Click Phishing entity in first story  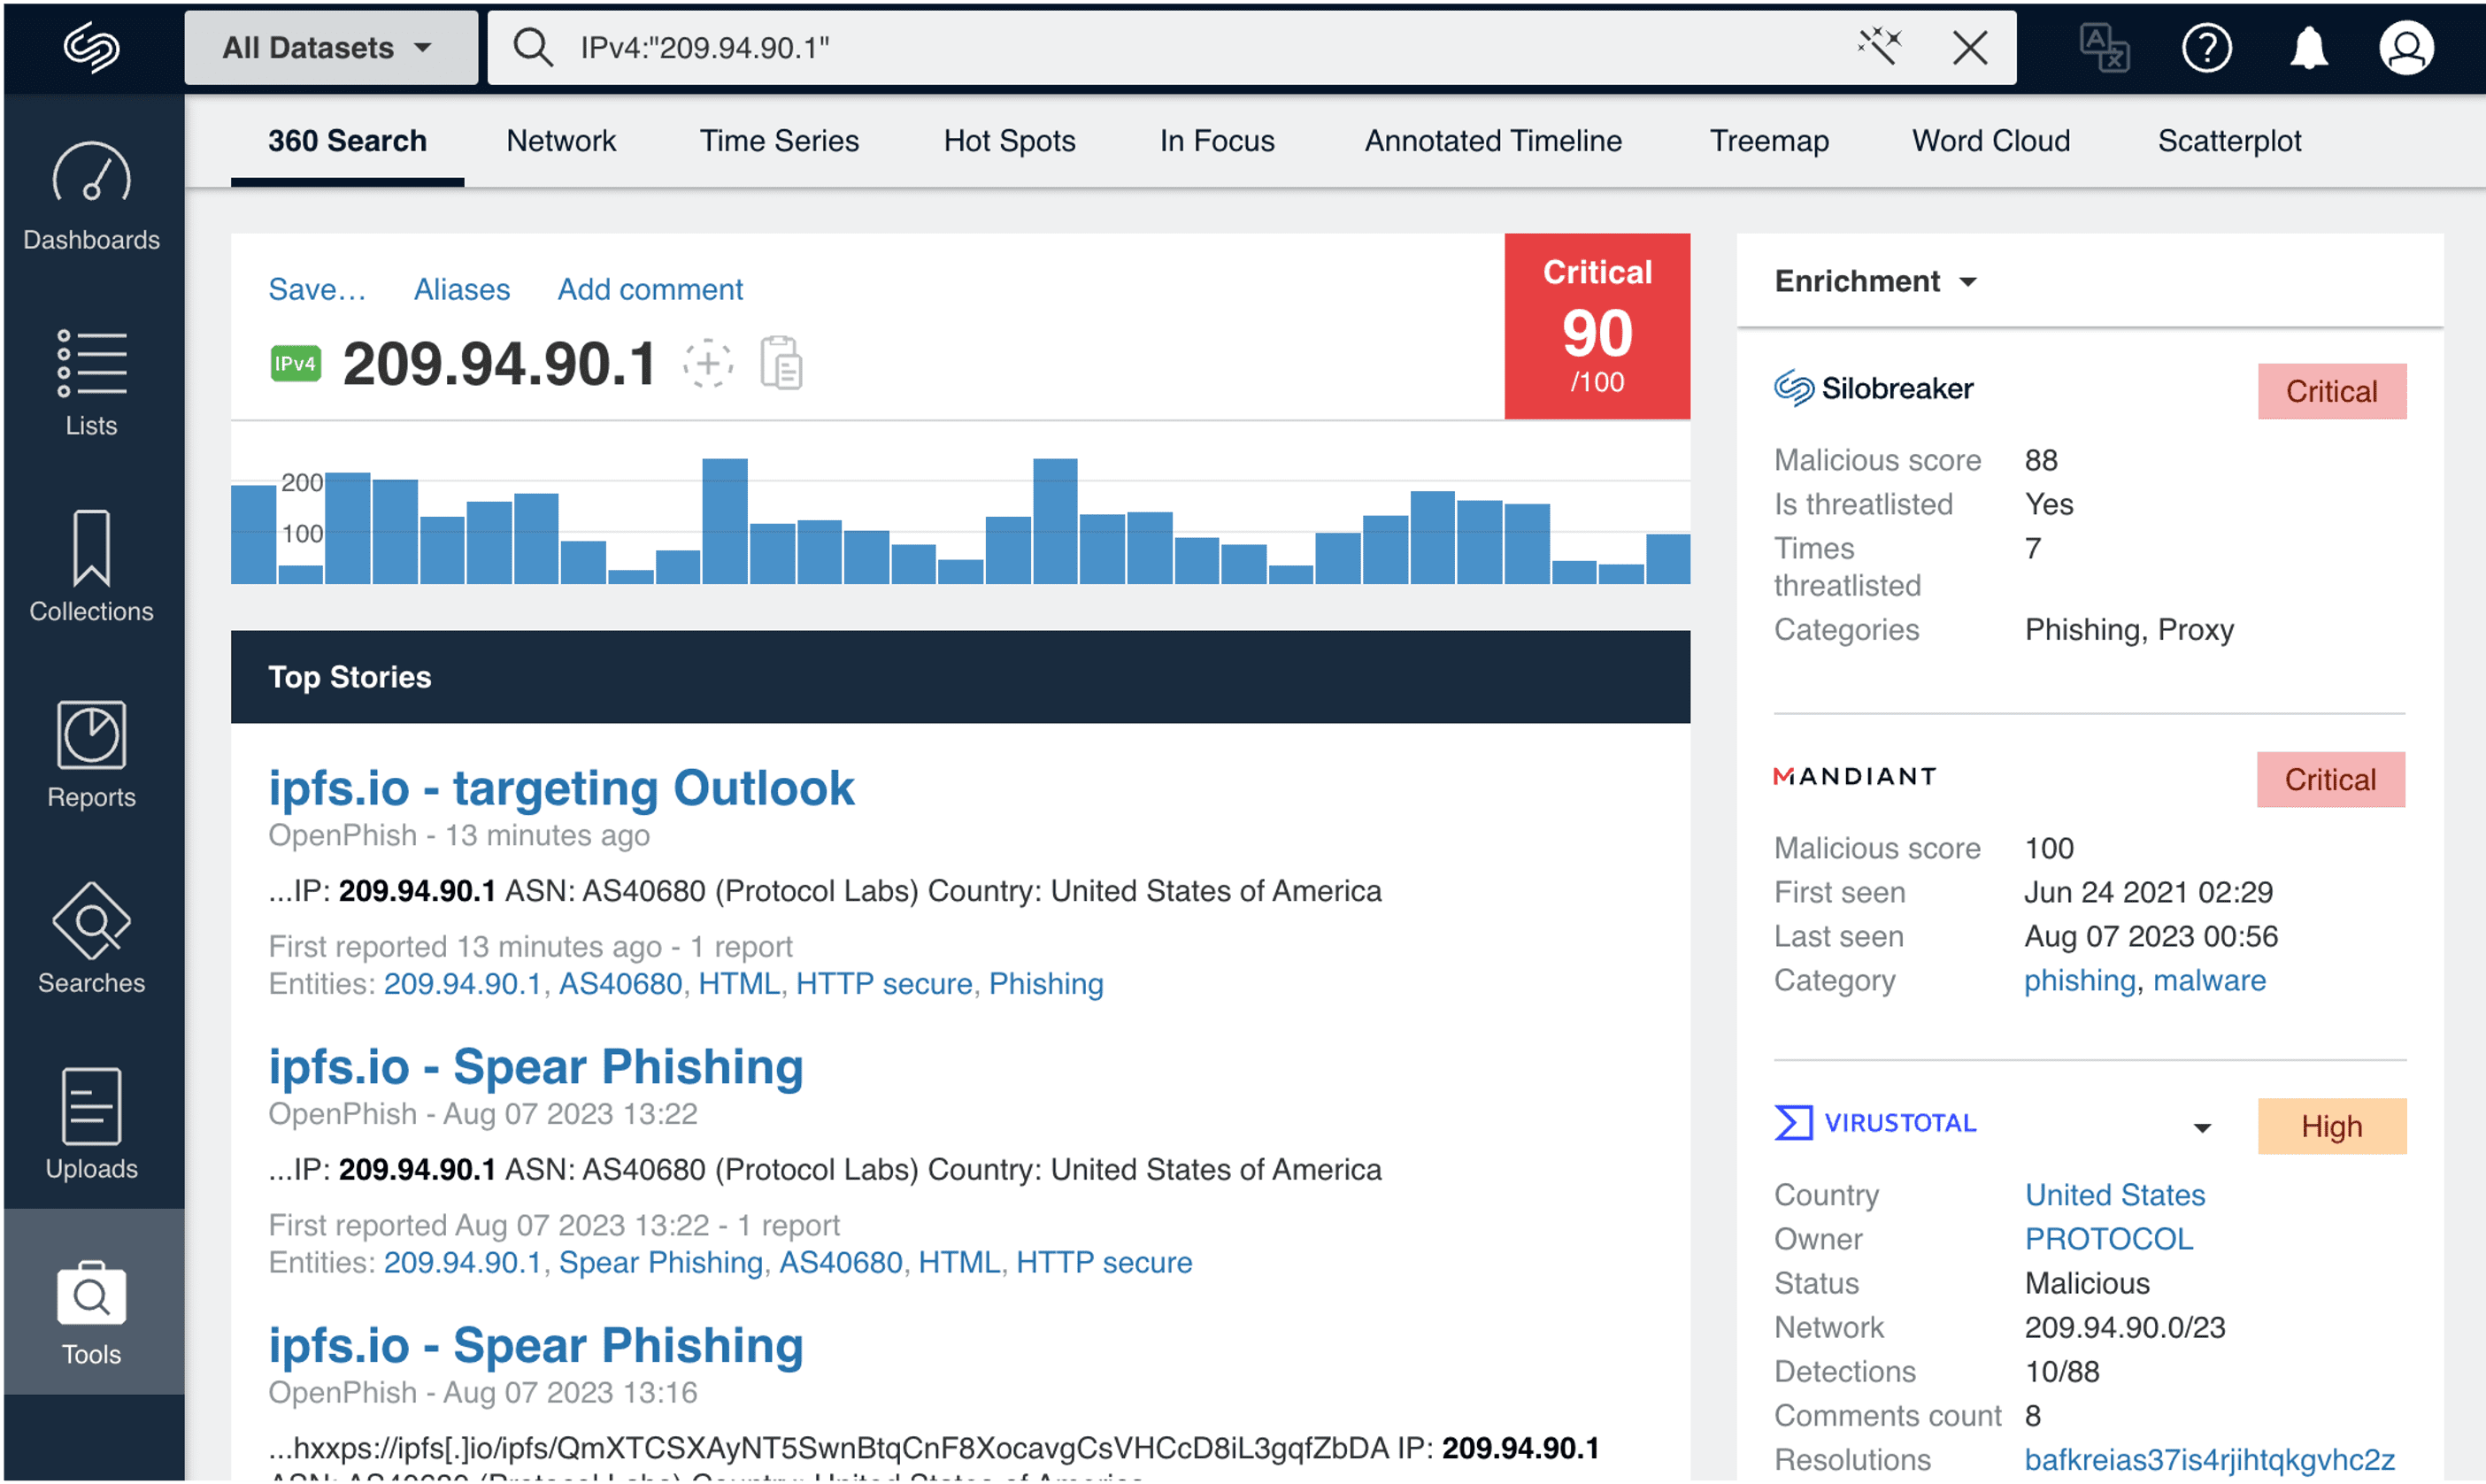click(1046, 983)
